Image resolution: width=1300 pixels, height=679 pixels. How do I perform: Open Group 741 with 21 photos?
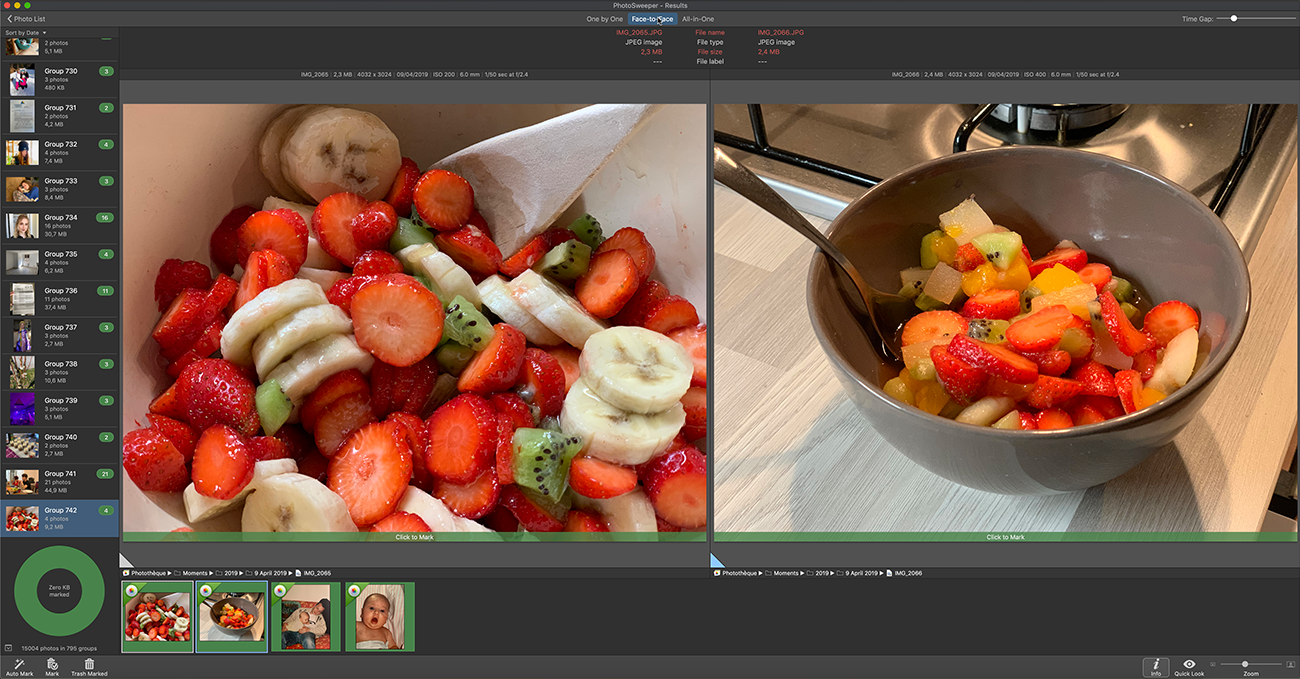click(x=59, y=482)
